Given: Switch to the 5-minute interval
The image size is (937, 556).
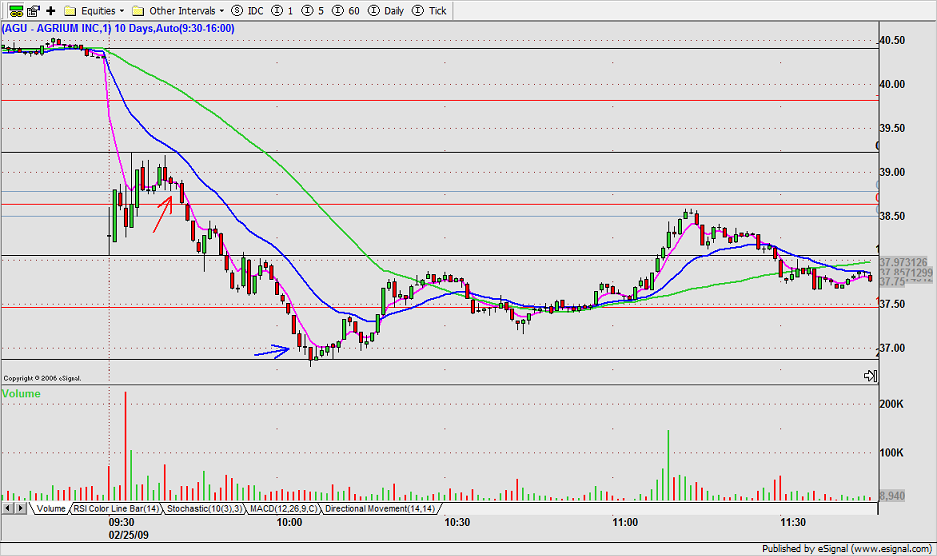Looking at the screenshot, I should 313,11.
